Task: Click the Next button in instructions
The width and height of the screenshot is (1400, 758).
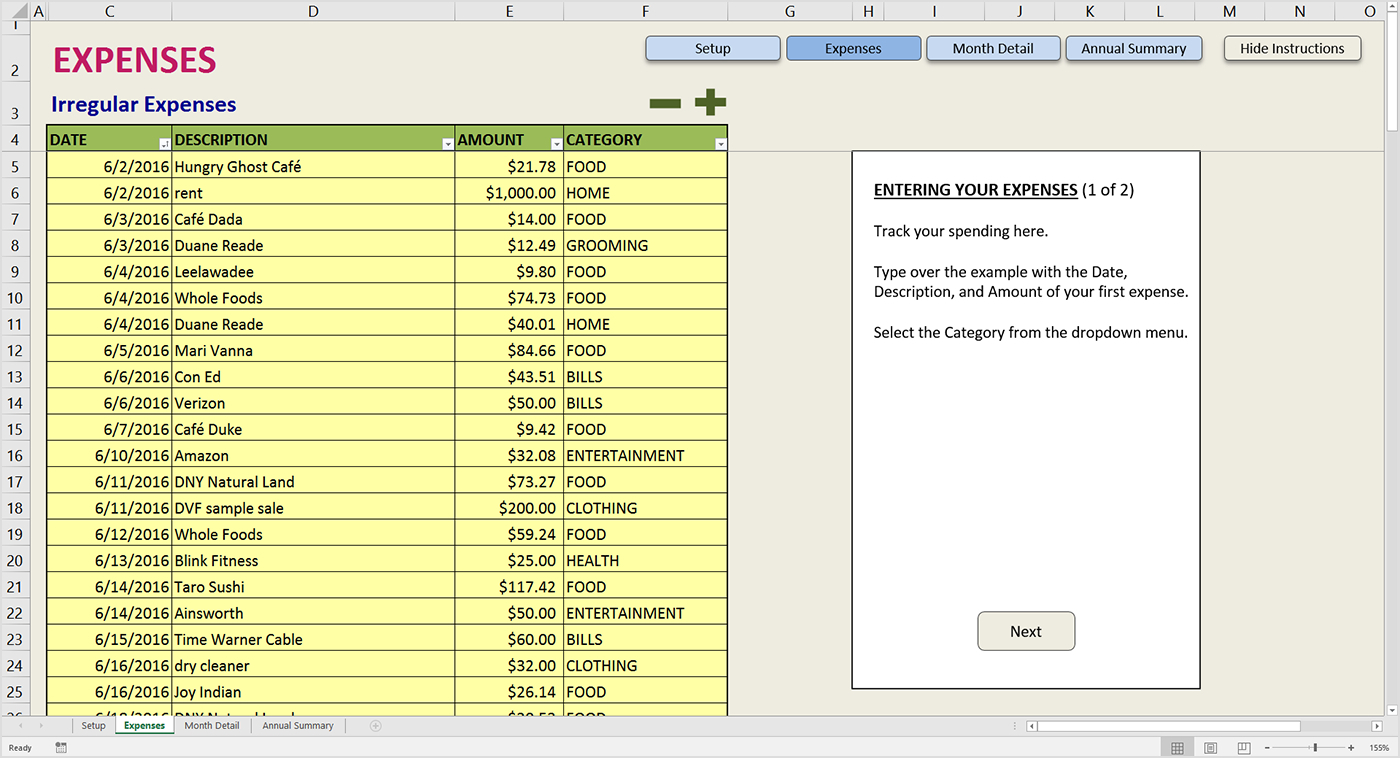Action: (1025, 631)
